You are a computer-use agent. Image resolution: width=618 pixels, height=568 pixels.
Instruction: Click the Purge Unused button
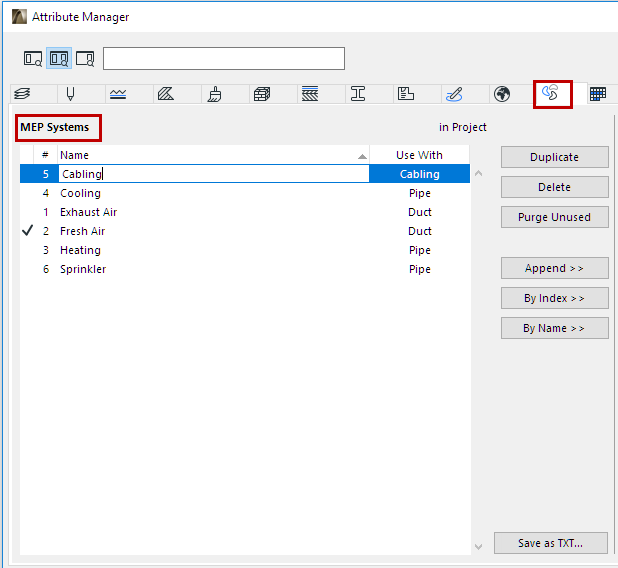[x=555, y=217]
